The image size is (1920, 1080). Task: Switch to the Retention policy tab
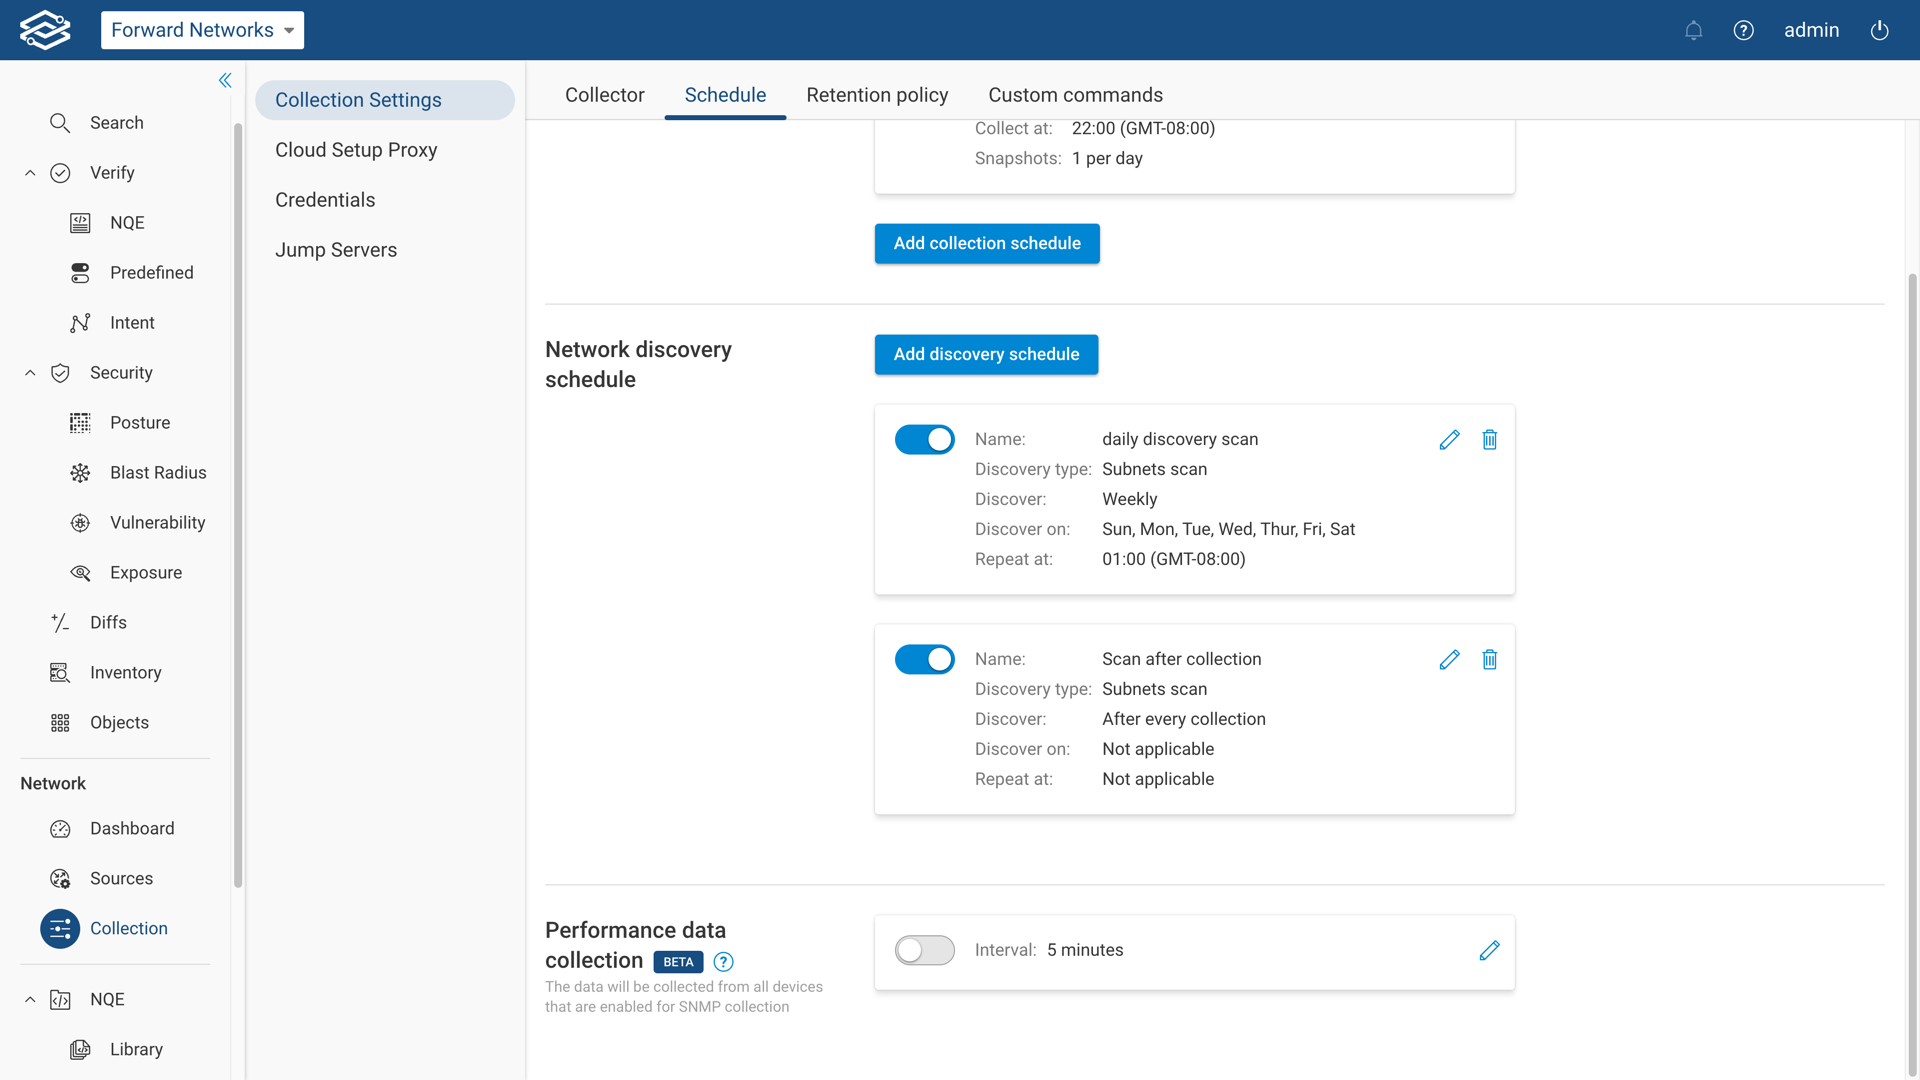[x=877, y=95]
